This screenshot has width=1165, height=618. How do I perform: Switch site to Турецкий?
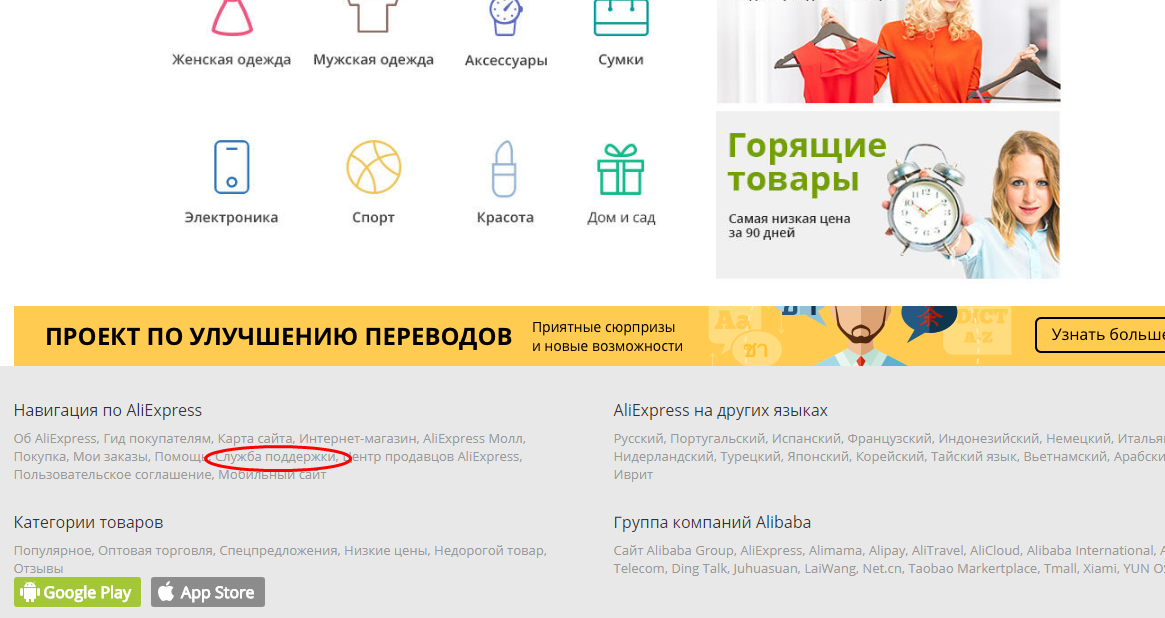(x=750, y=456)
